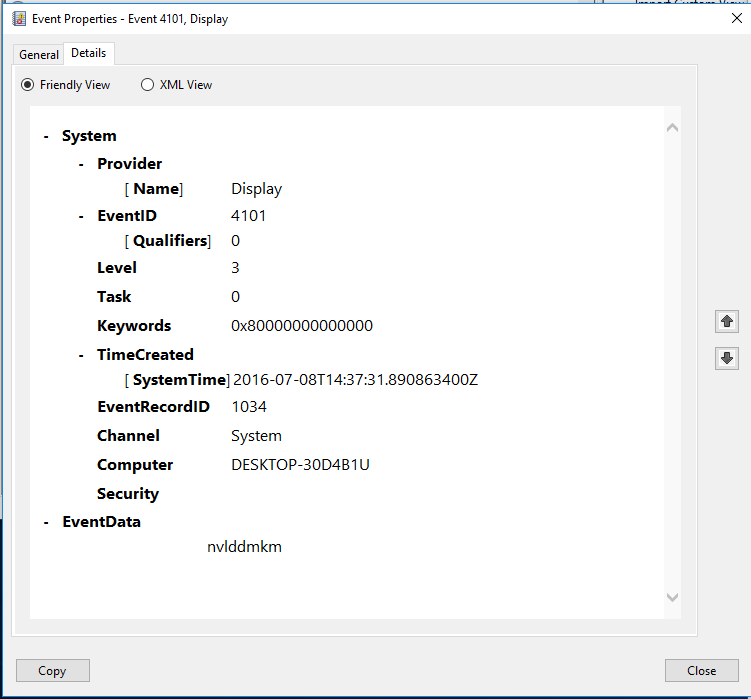This screenshot has height=699, width=751.
Task: Collapse the TimeCreated node
Action: [x=81, y=356]
